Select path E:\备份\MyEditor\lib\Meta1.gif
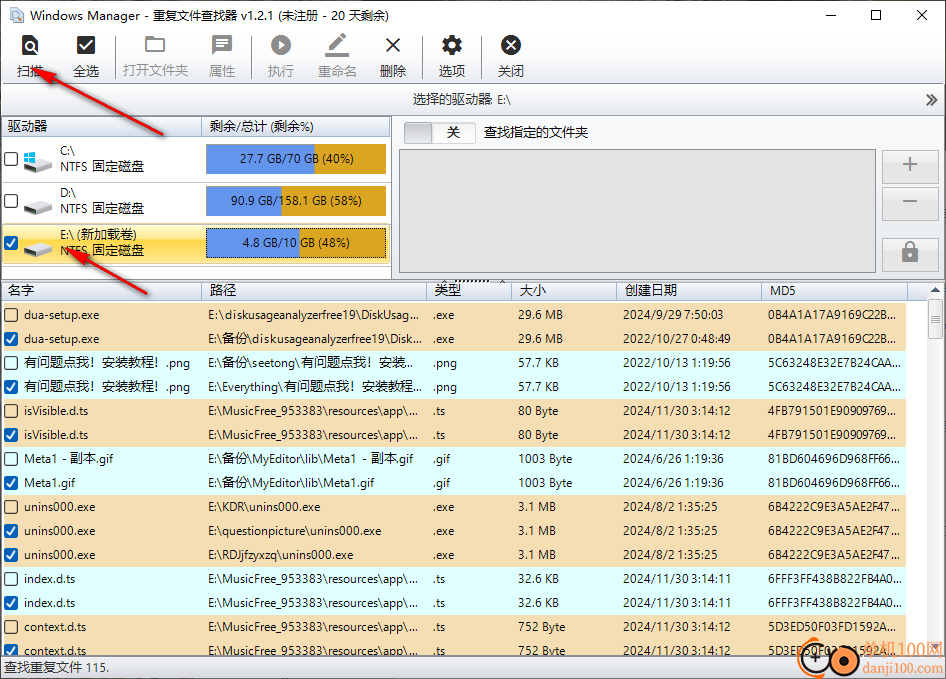The height and width of the screenshot is (679, 946). point(291,483)
